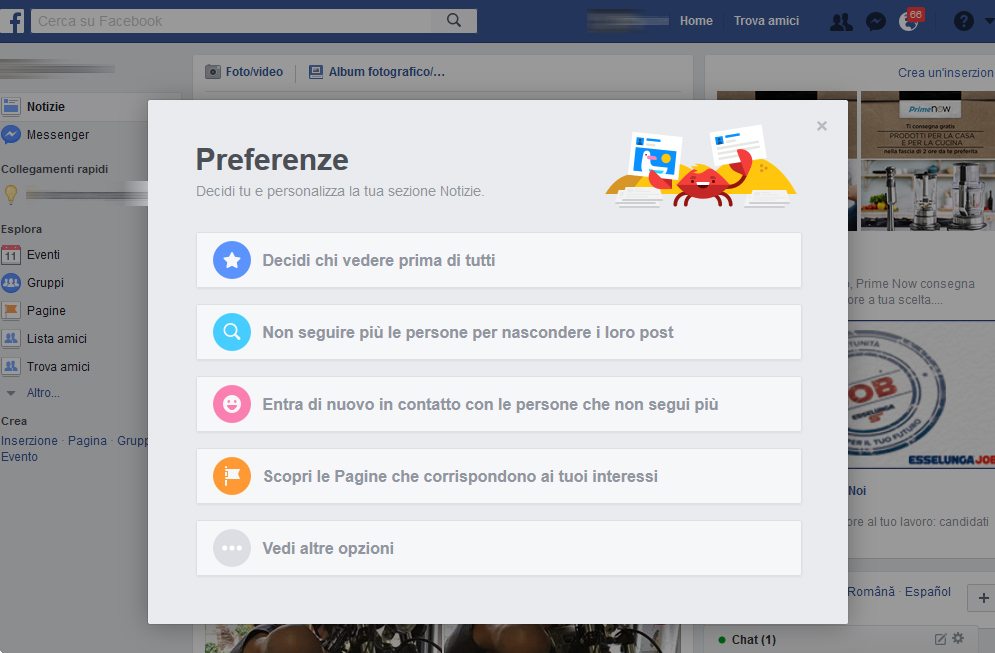Open the Messenger icon in top bar
Screen dimensions: 995x653
(x=876, y=22)
